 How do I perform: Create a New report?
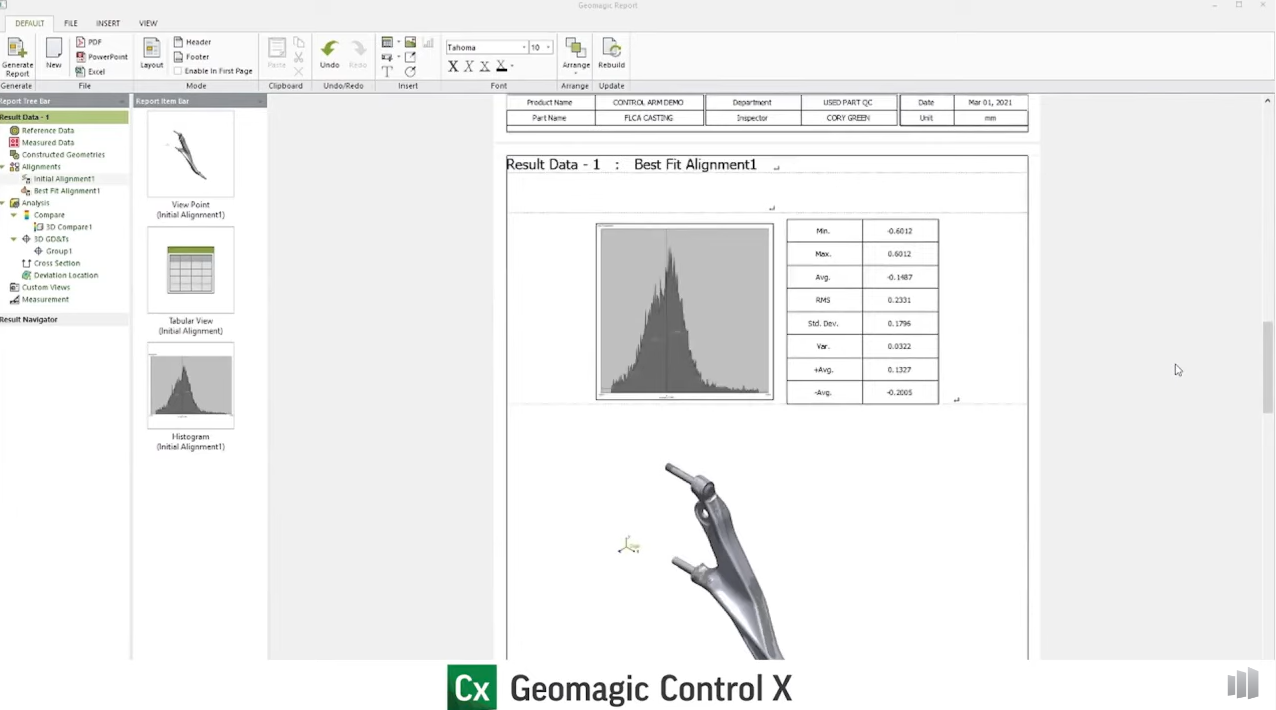(x=54, y=55)
